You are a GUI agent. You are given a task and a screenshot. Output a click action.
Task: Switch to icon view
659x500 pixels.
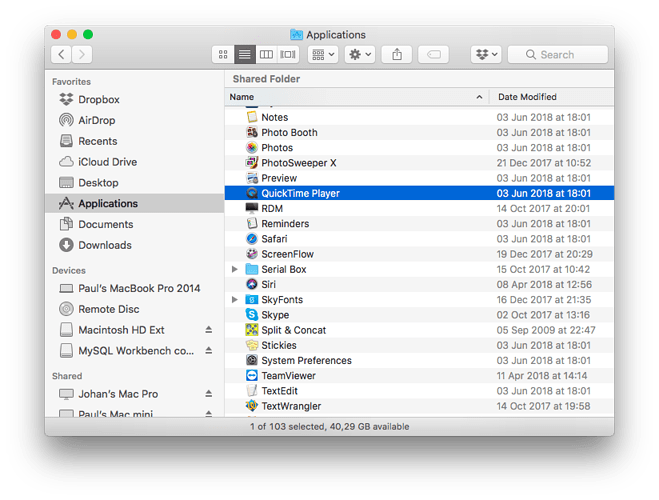point(223,55)
